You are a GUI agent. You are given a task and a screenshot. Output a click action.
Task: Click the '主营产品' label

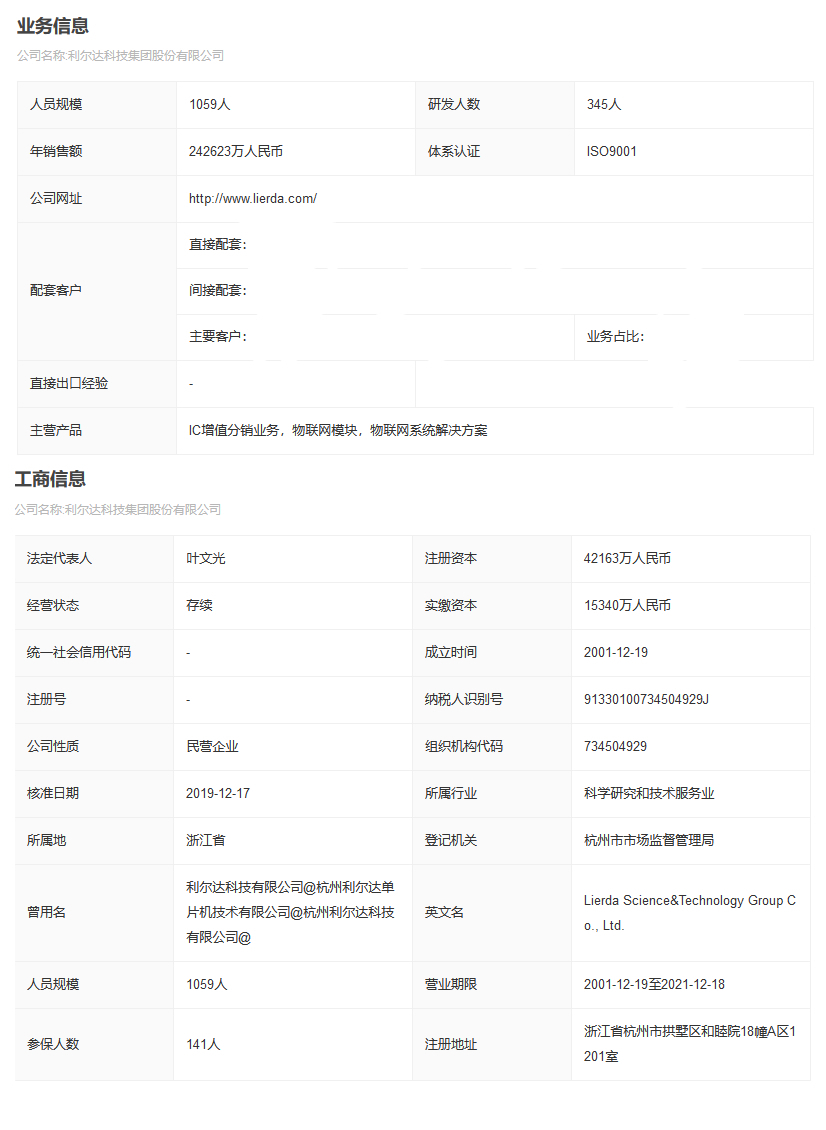pyautogui.click(x=56, y=430)
